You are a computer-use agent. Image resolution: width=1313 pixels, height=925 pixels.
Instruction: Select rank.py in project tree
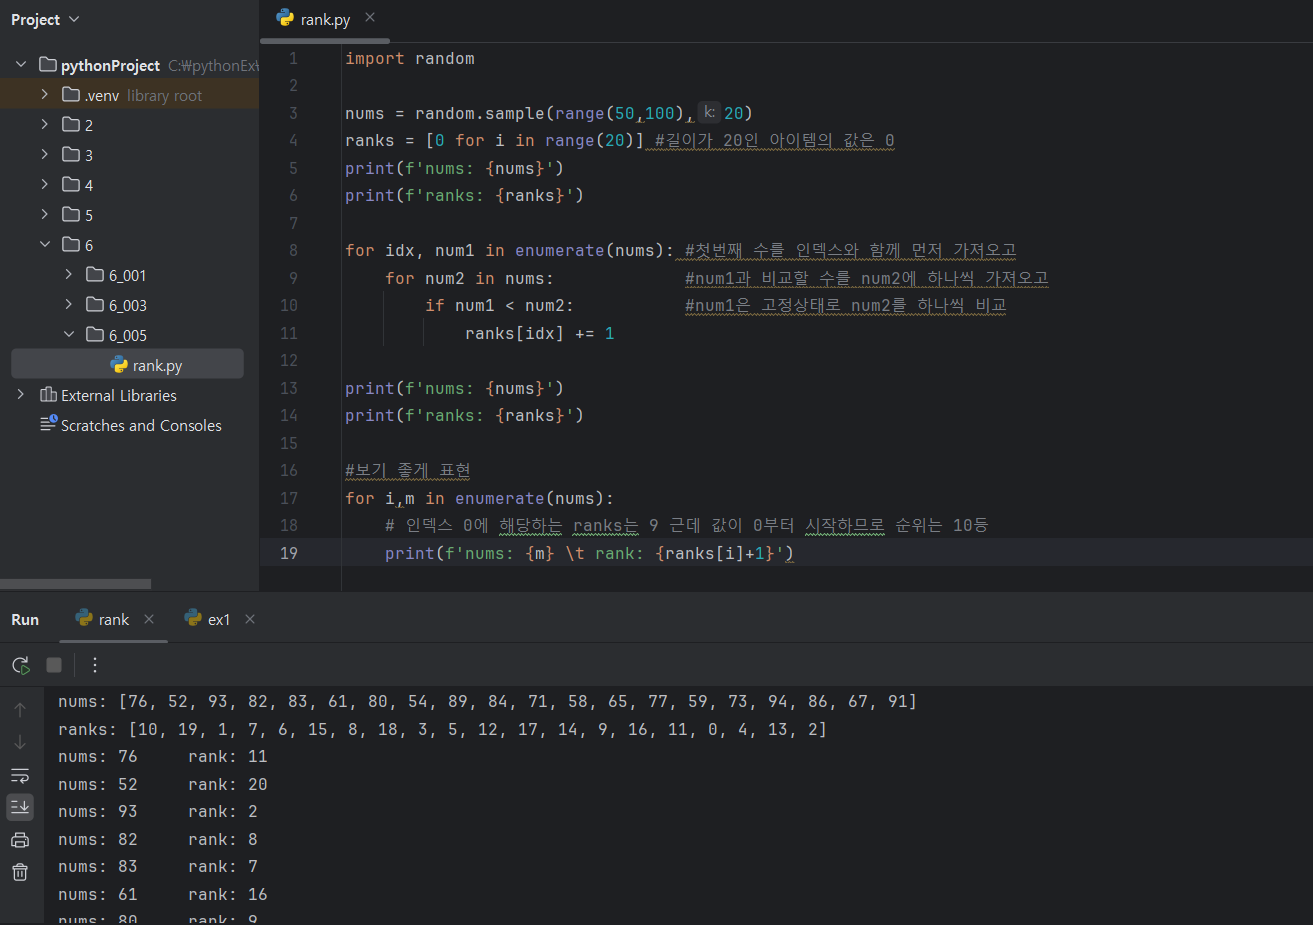click(156, 365)
